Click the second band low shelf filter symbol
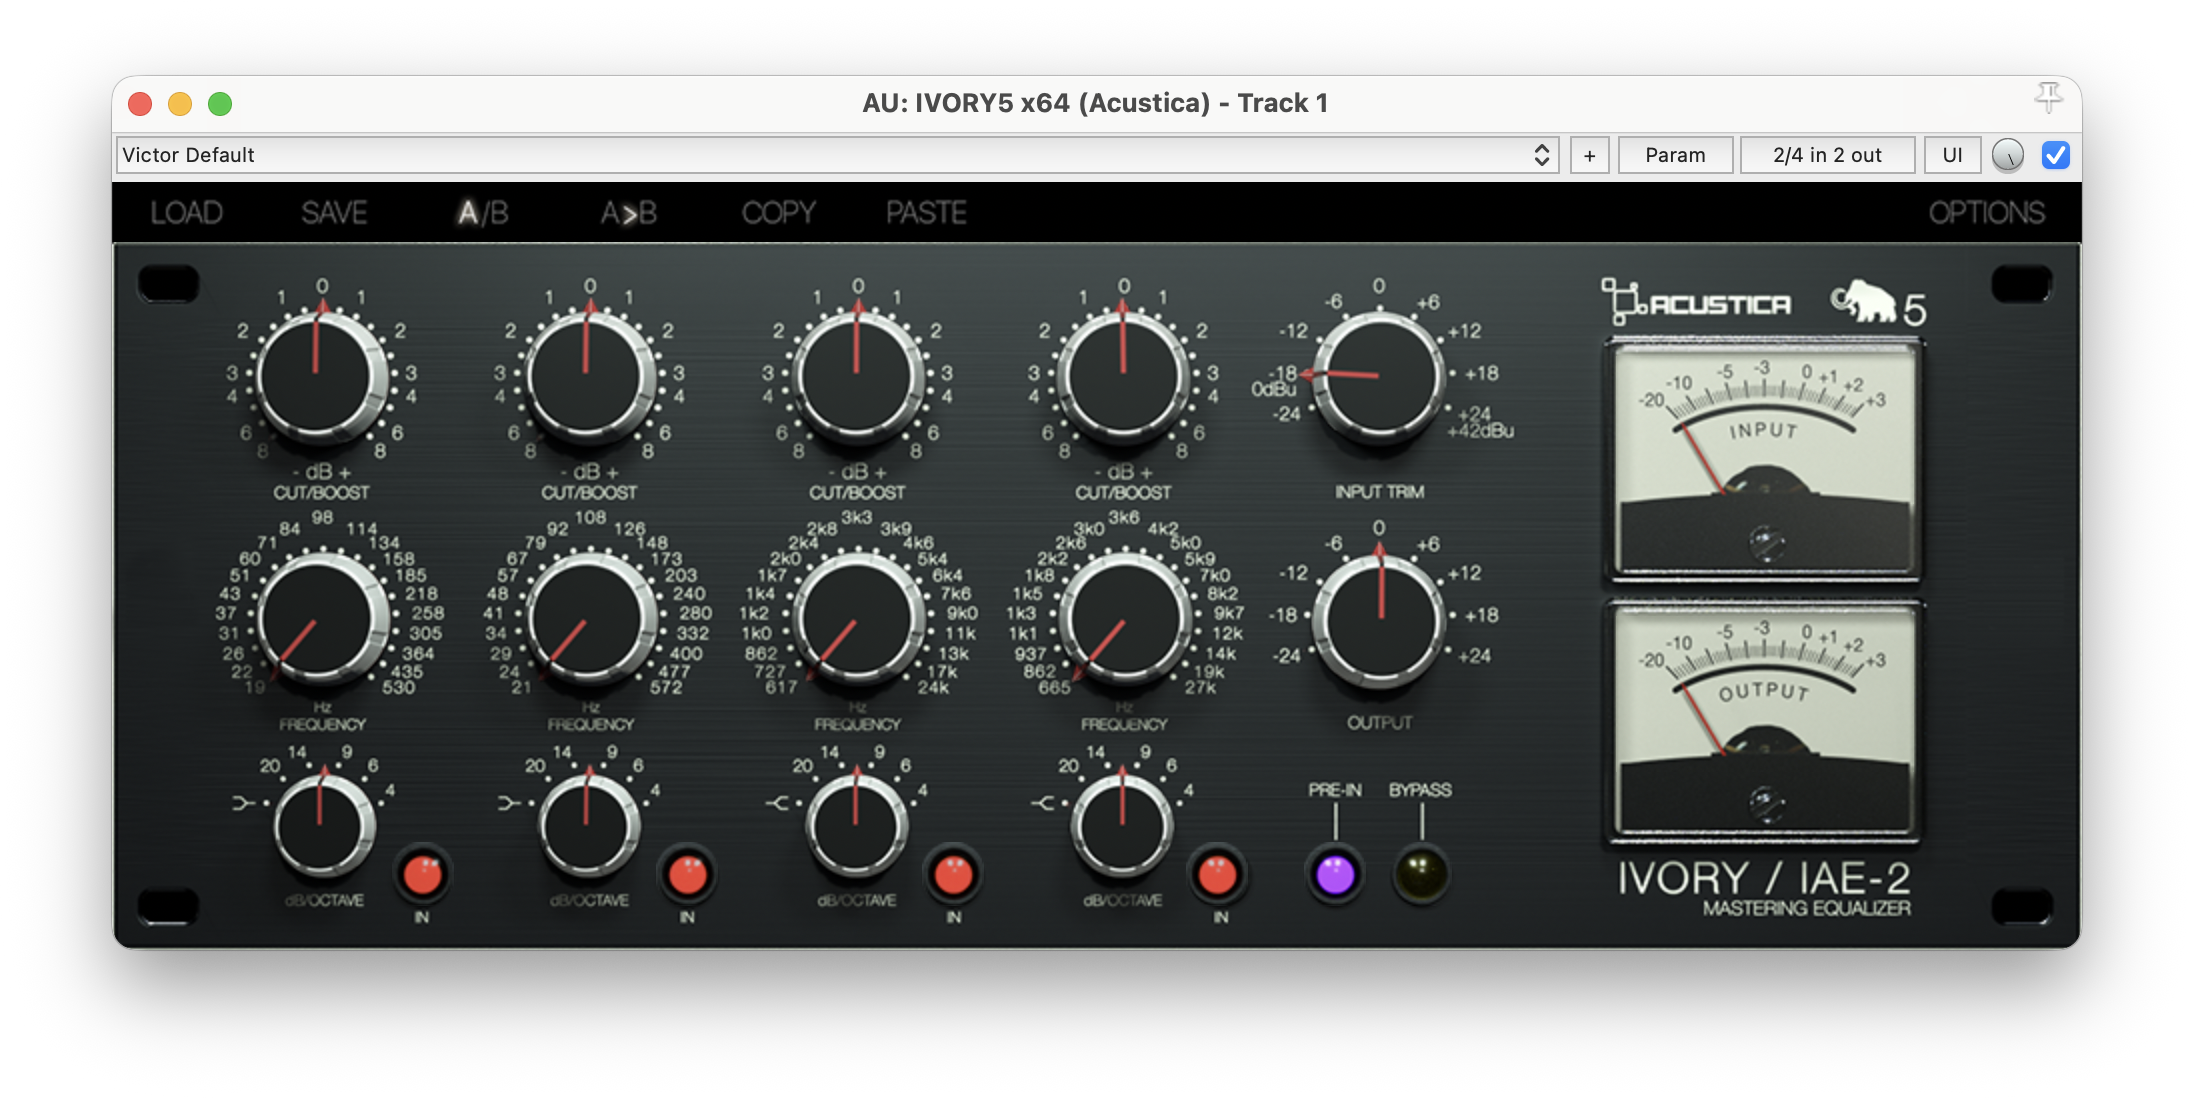The width and height of the screenshot is (2194, 1098). coord(509,802)
